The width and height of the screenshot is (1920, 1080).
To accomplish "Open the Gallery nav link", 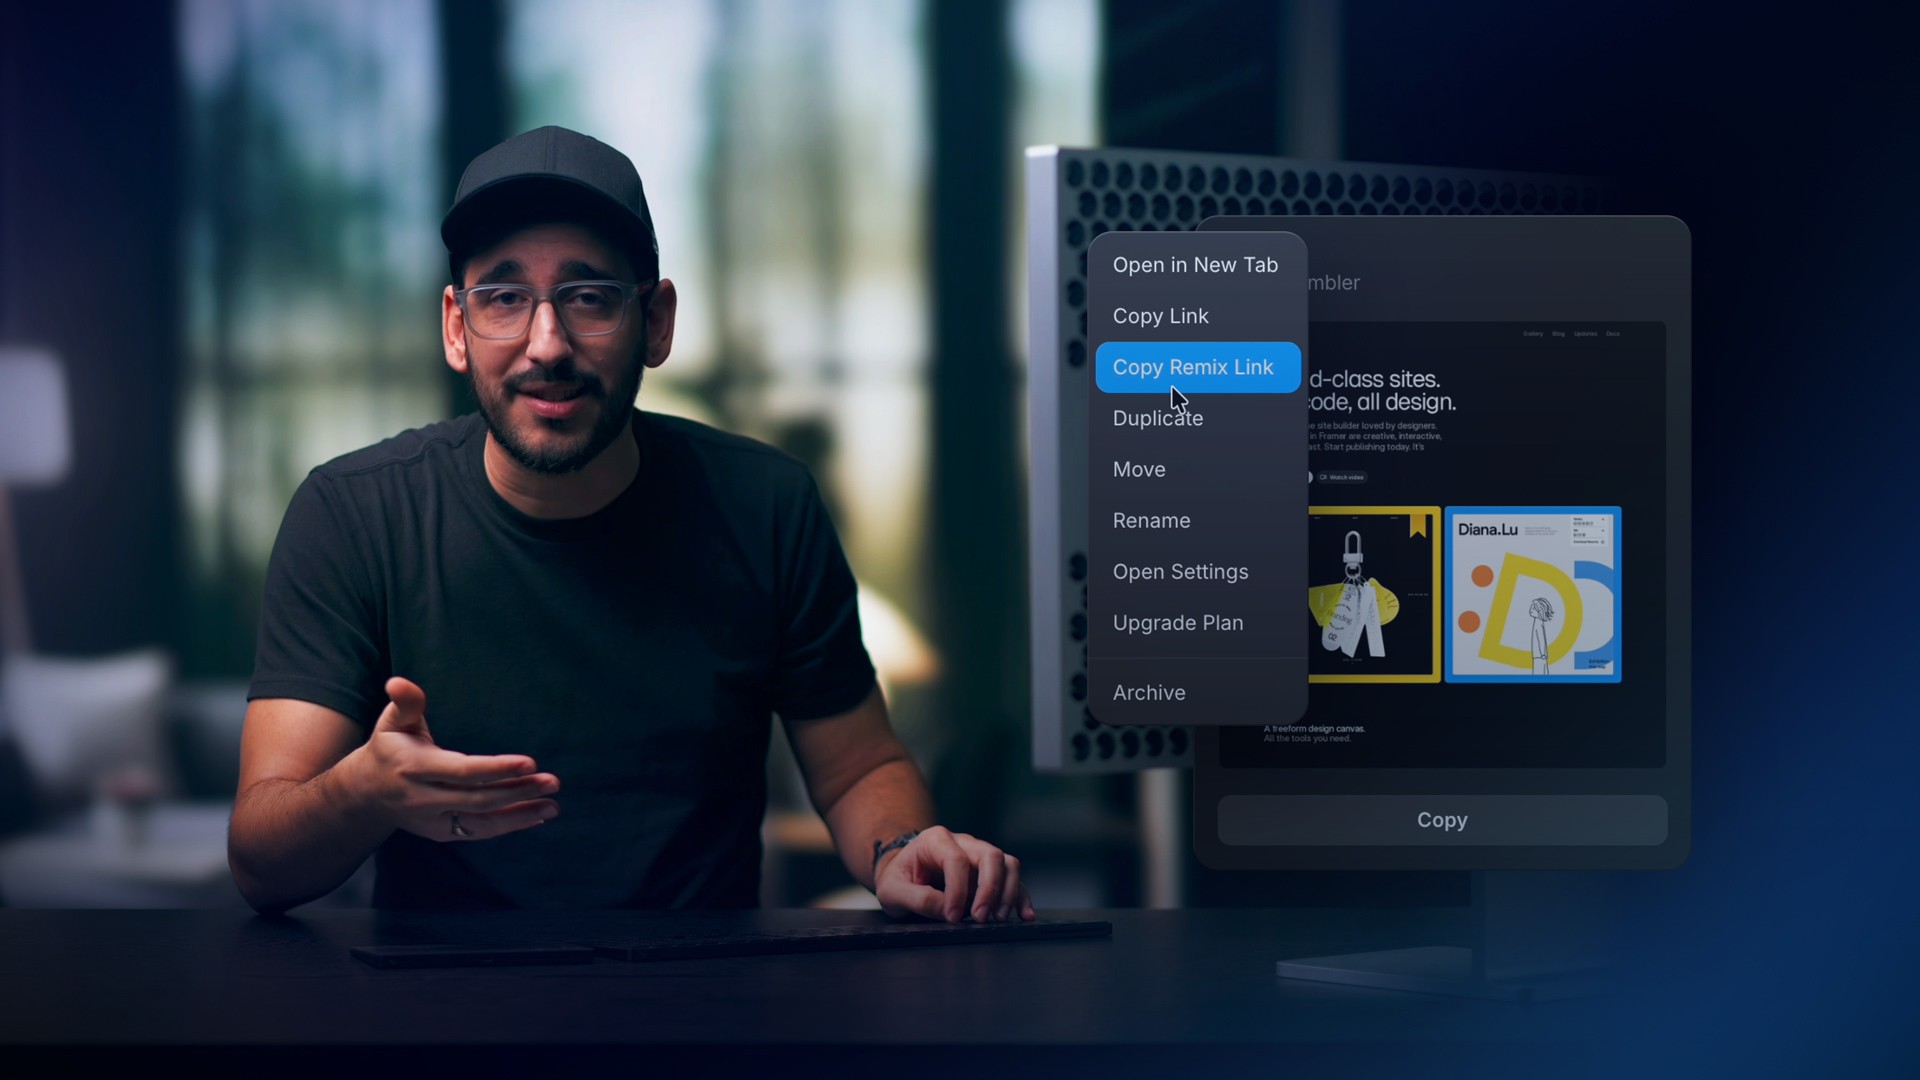I will tap(1533, 334).
